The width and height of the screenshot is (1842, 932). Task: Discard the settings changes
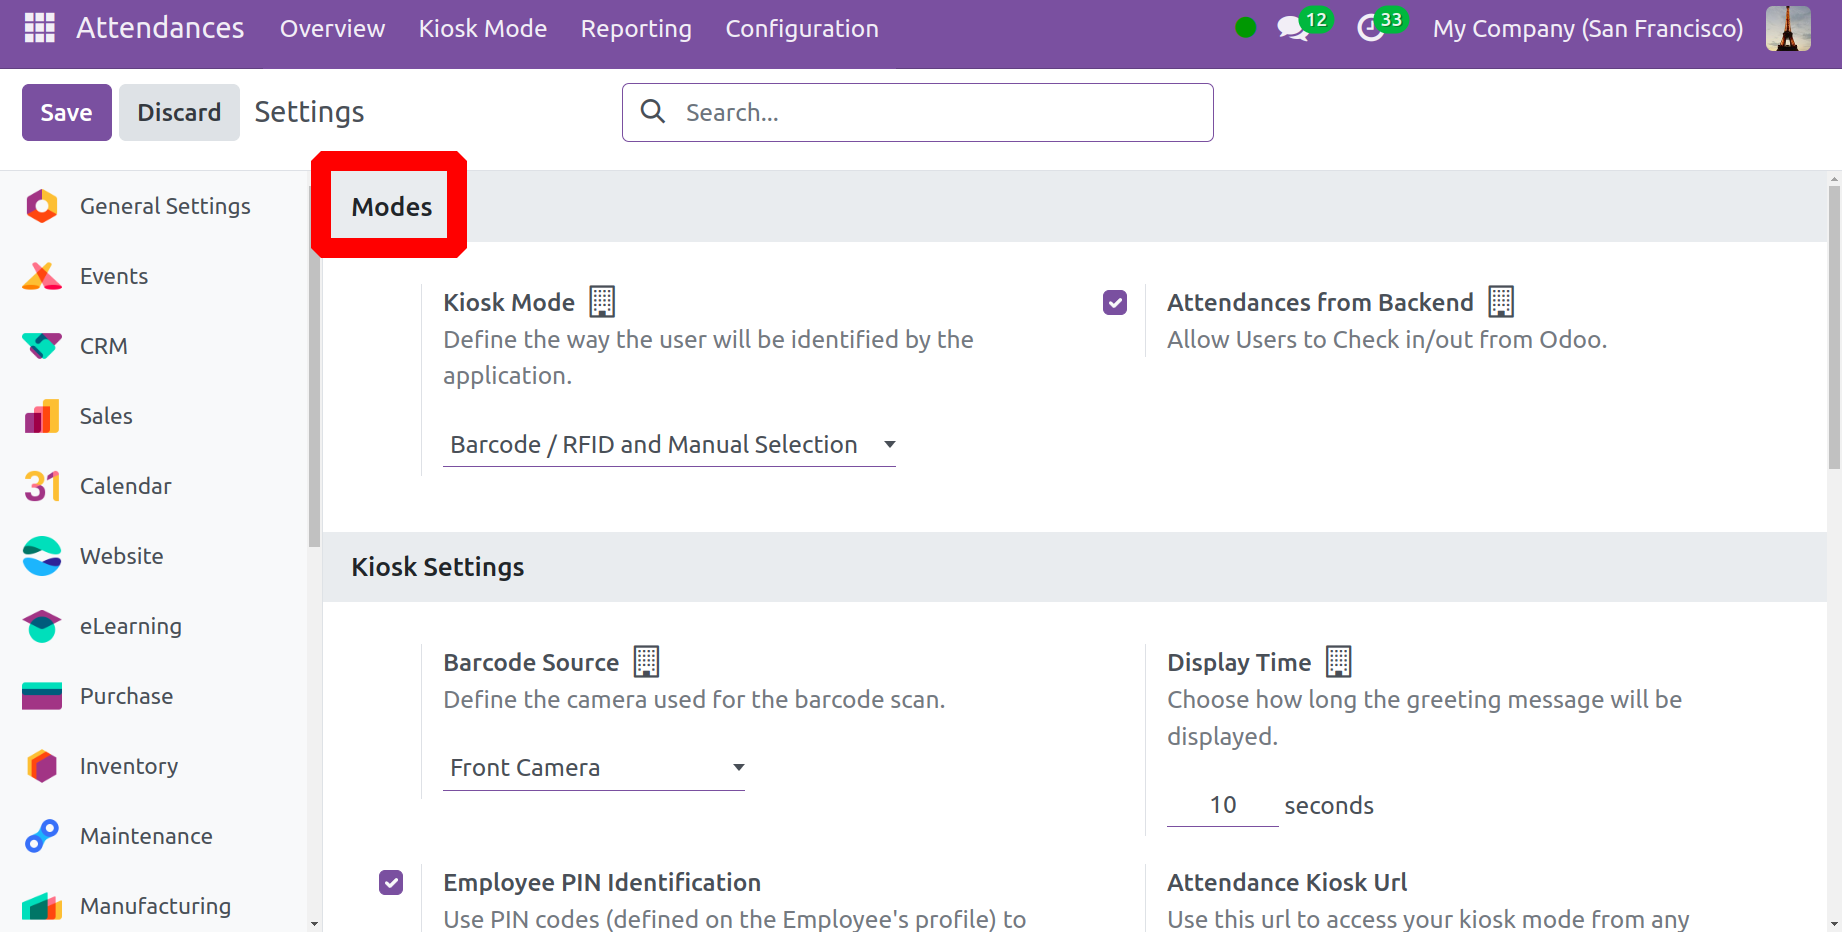179,112
